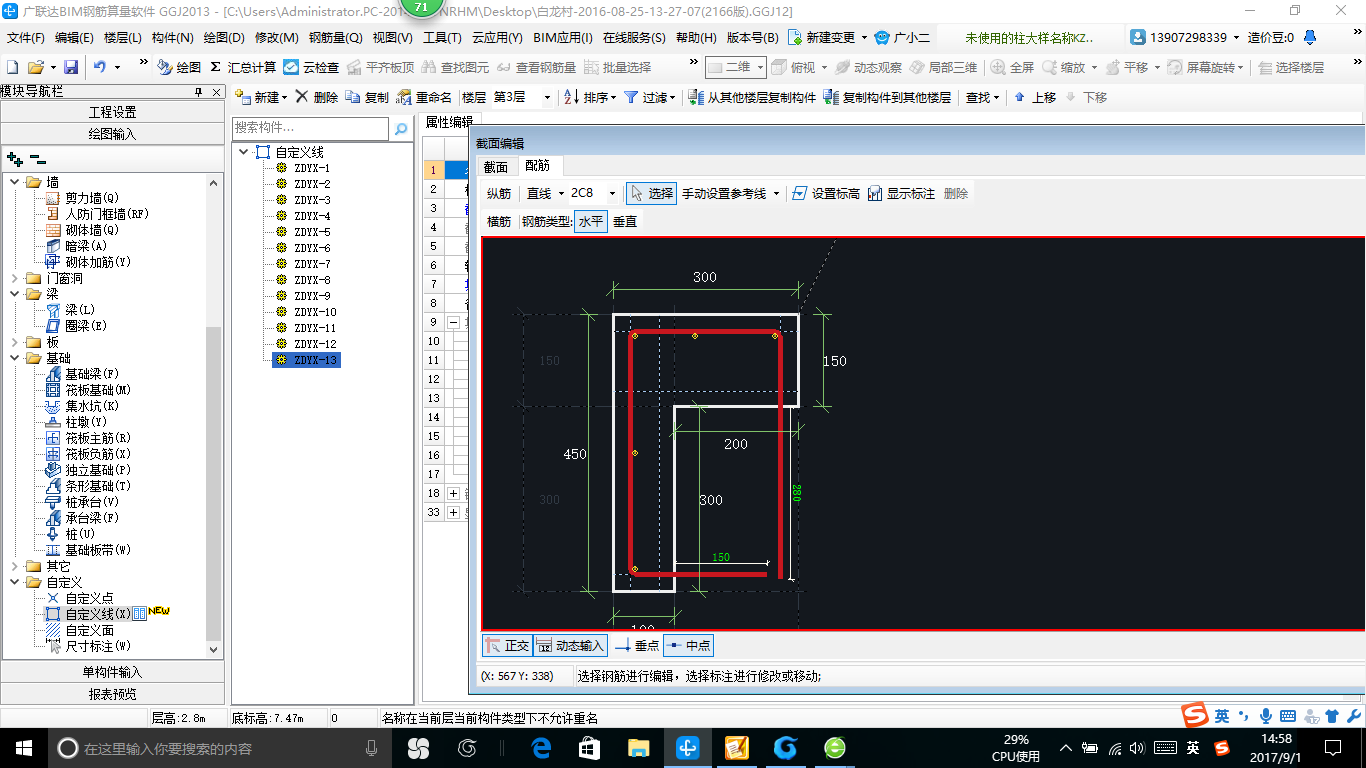The width and height of the screenshot is (1366, 768).
Task: Start 云检查 cloud check
Action: coord(311,67)
